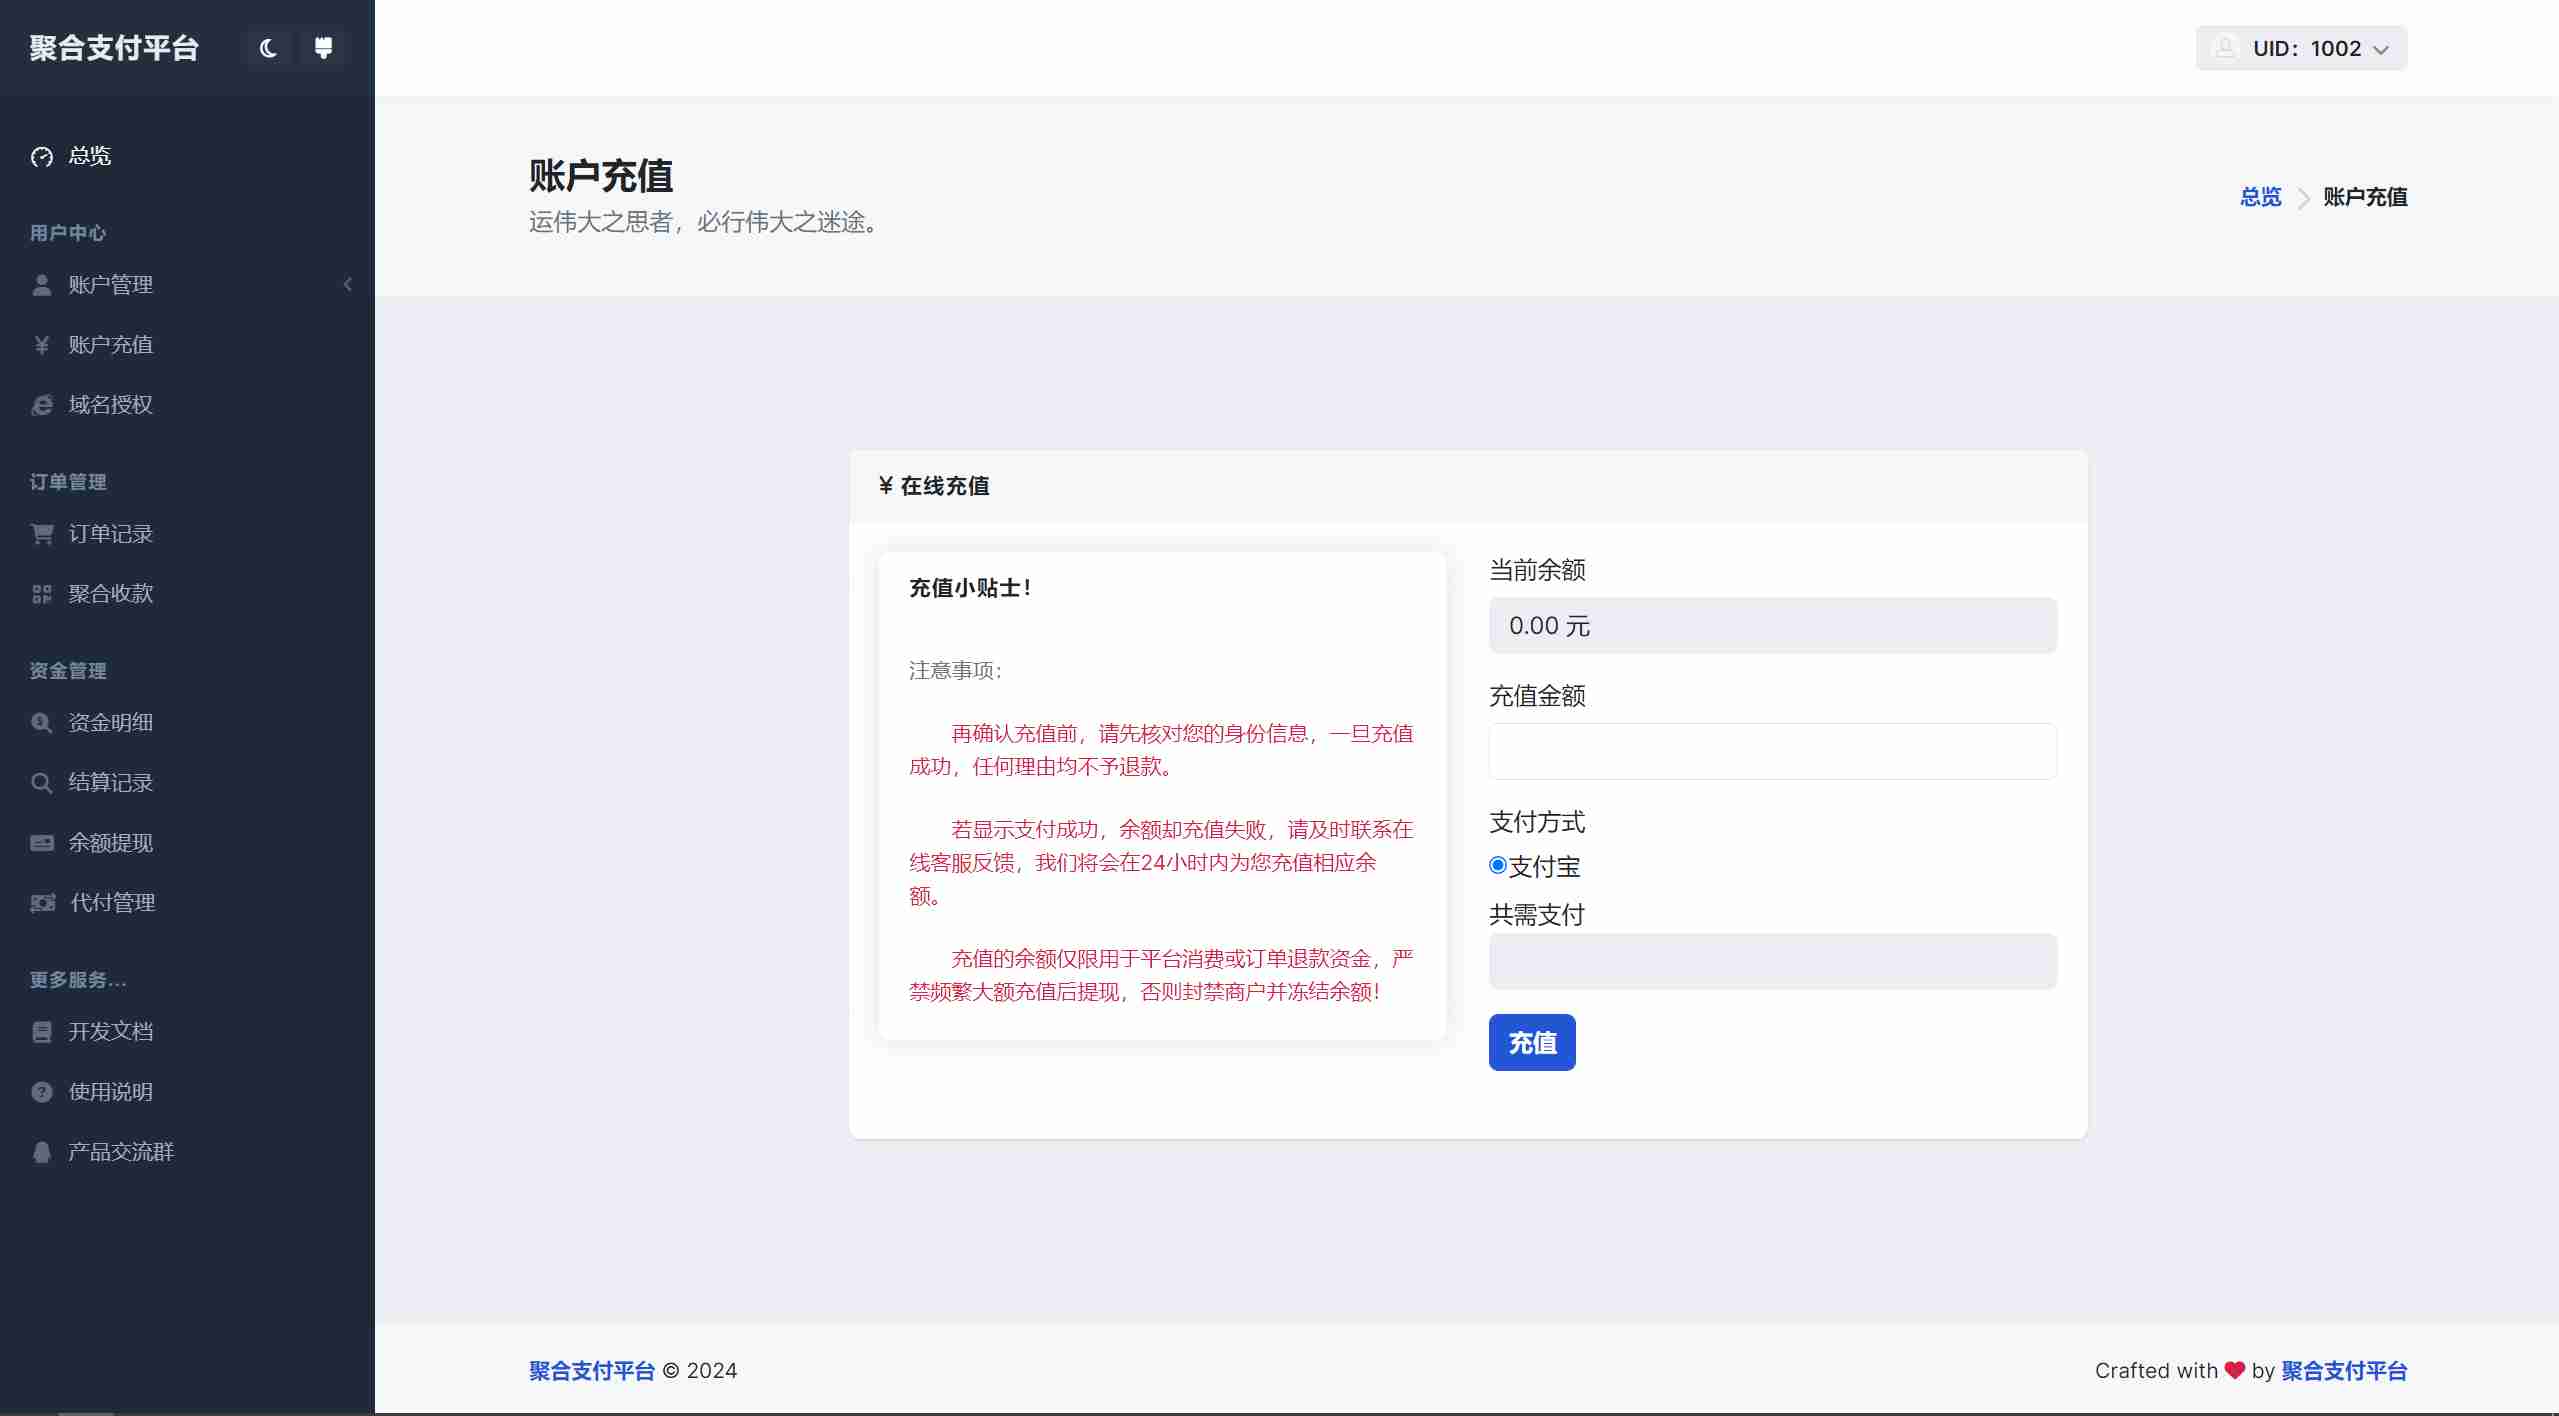The image size is (2559, 1416).
Task: Click the 聚合支付平台 footer link at left
Action: [x=591, y=1371]
